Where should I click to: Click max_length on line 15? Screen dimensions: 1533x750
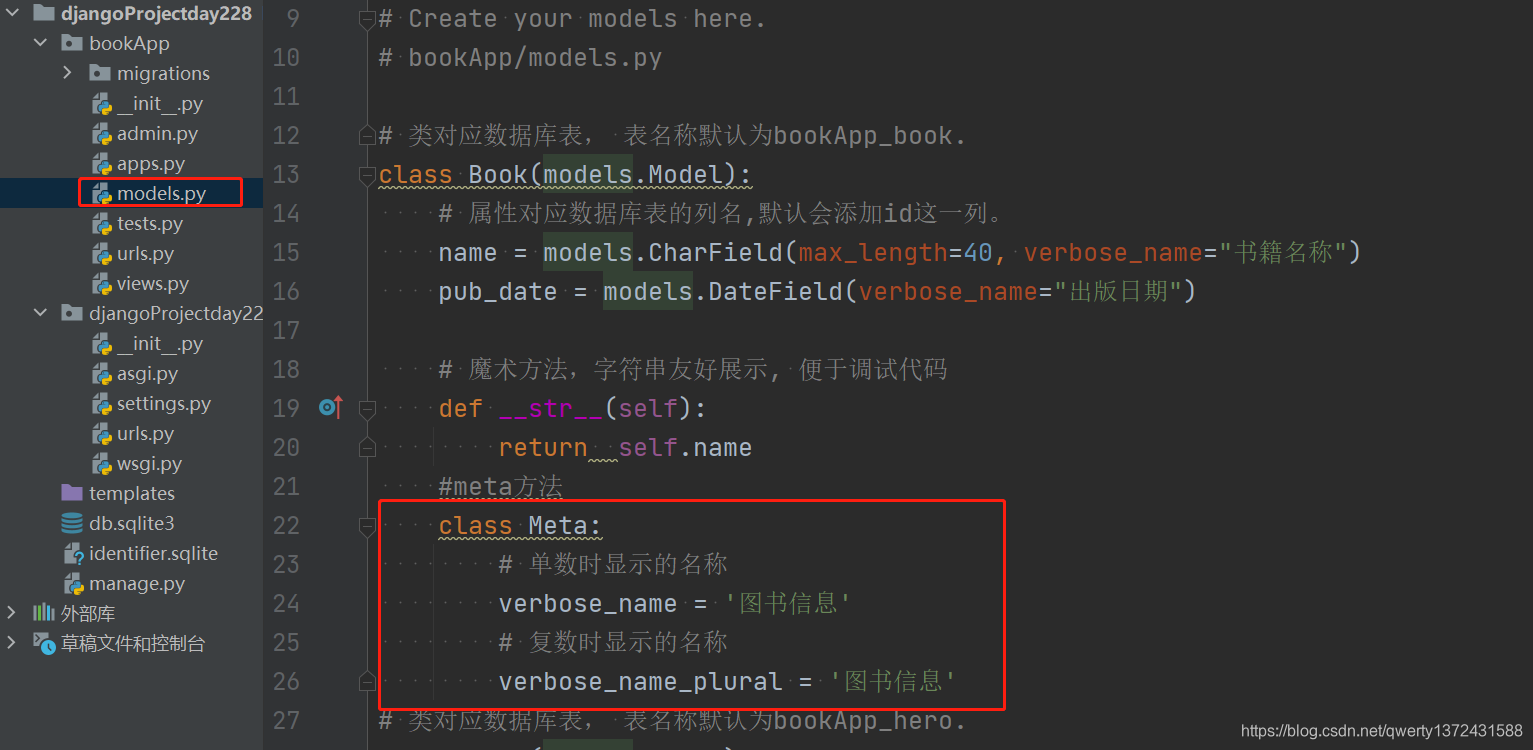point(873,253)
